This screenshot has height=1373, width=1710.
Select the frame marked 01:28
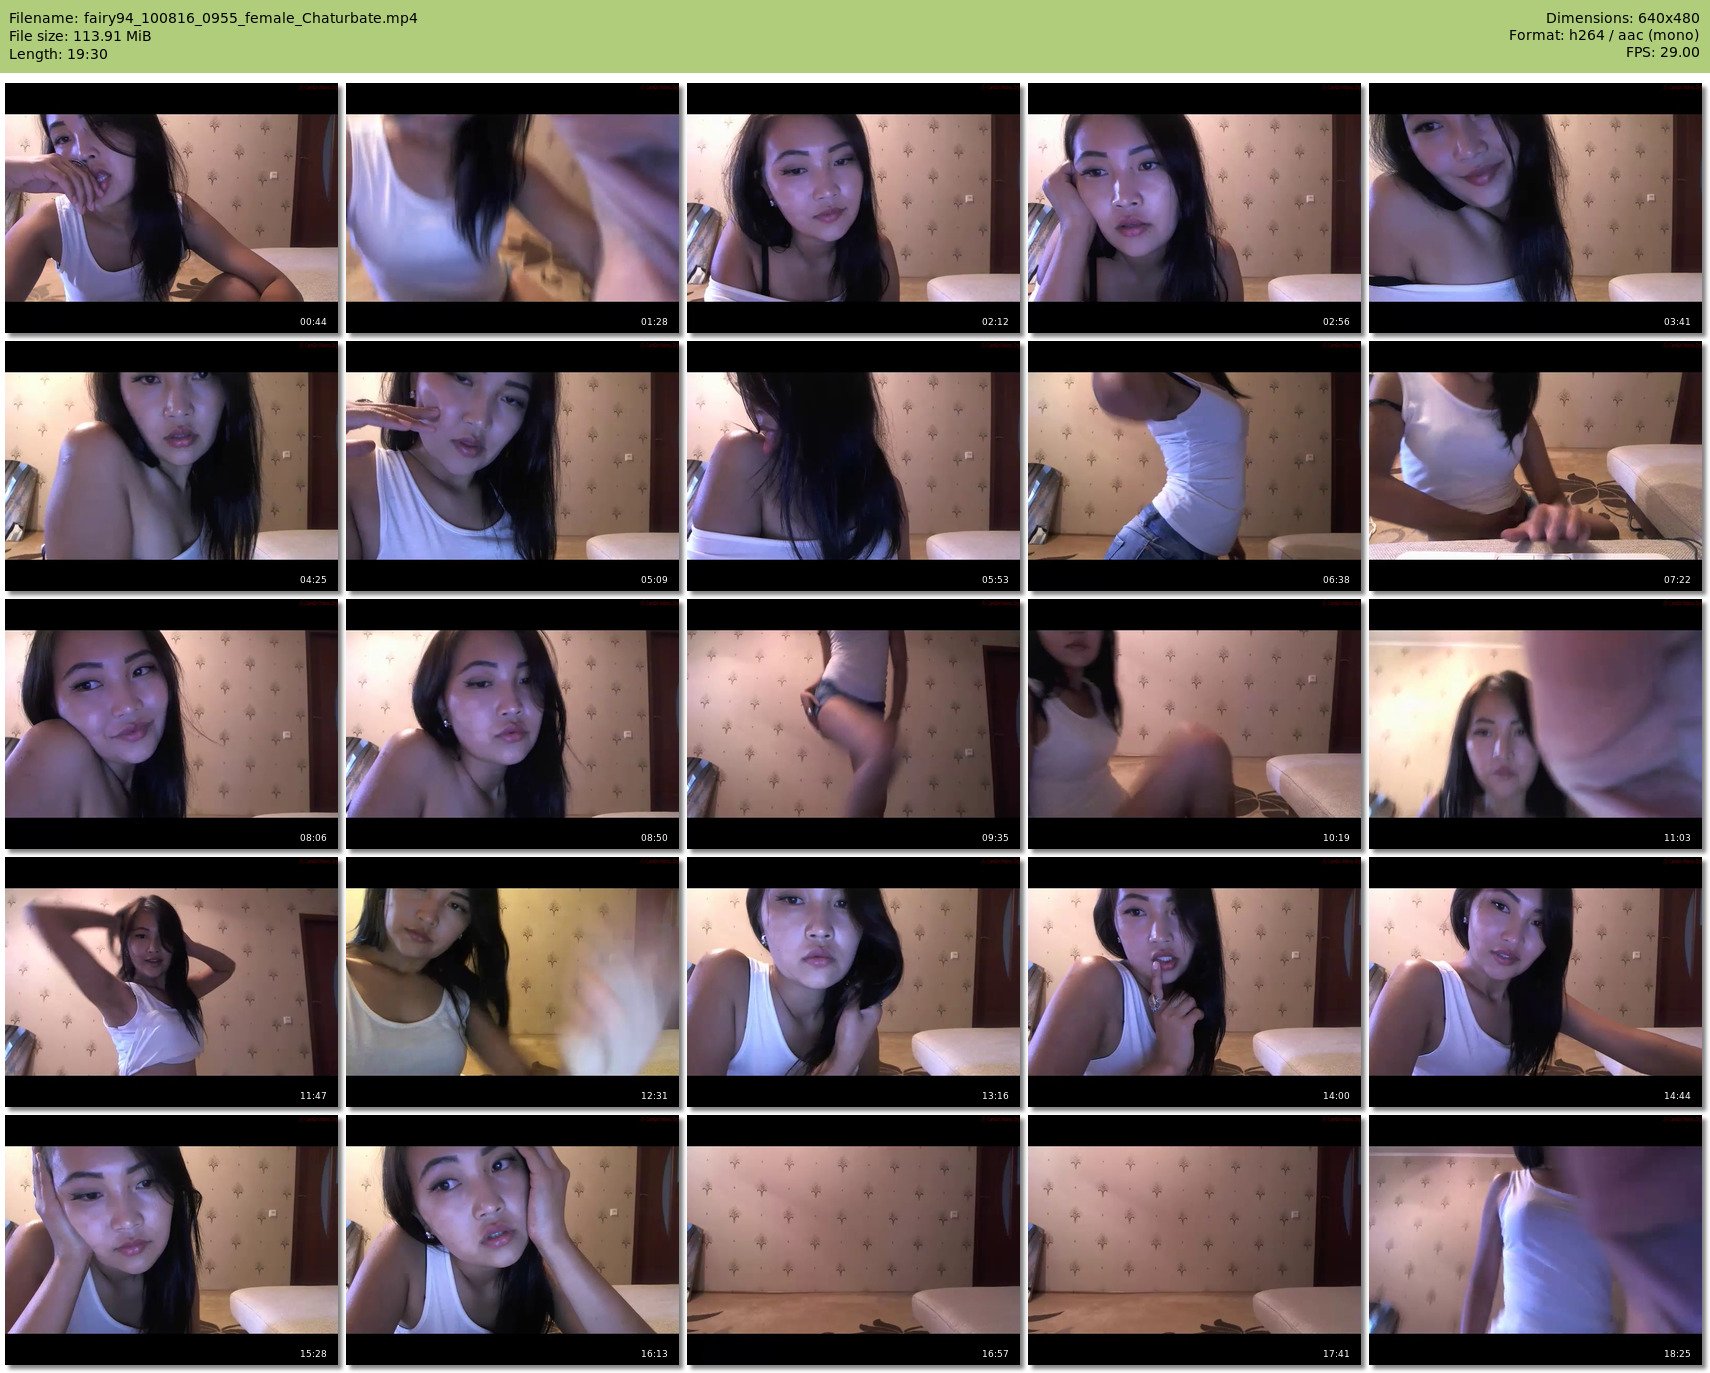[x=512, y=208]
